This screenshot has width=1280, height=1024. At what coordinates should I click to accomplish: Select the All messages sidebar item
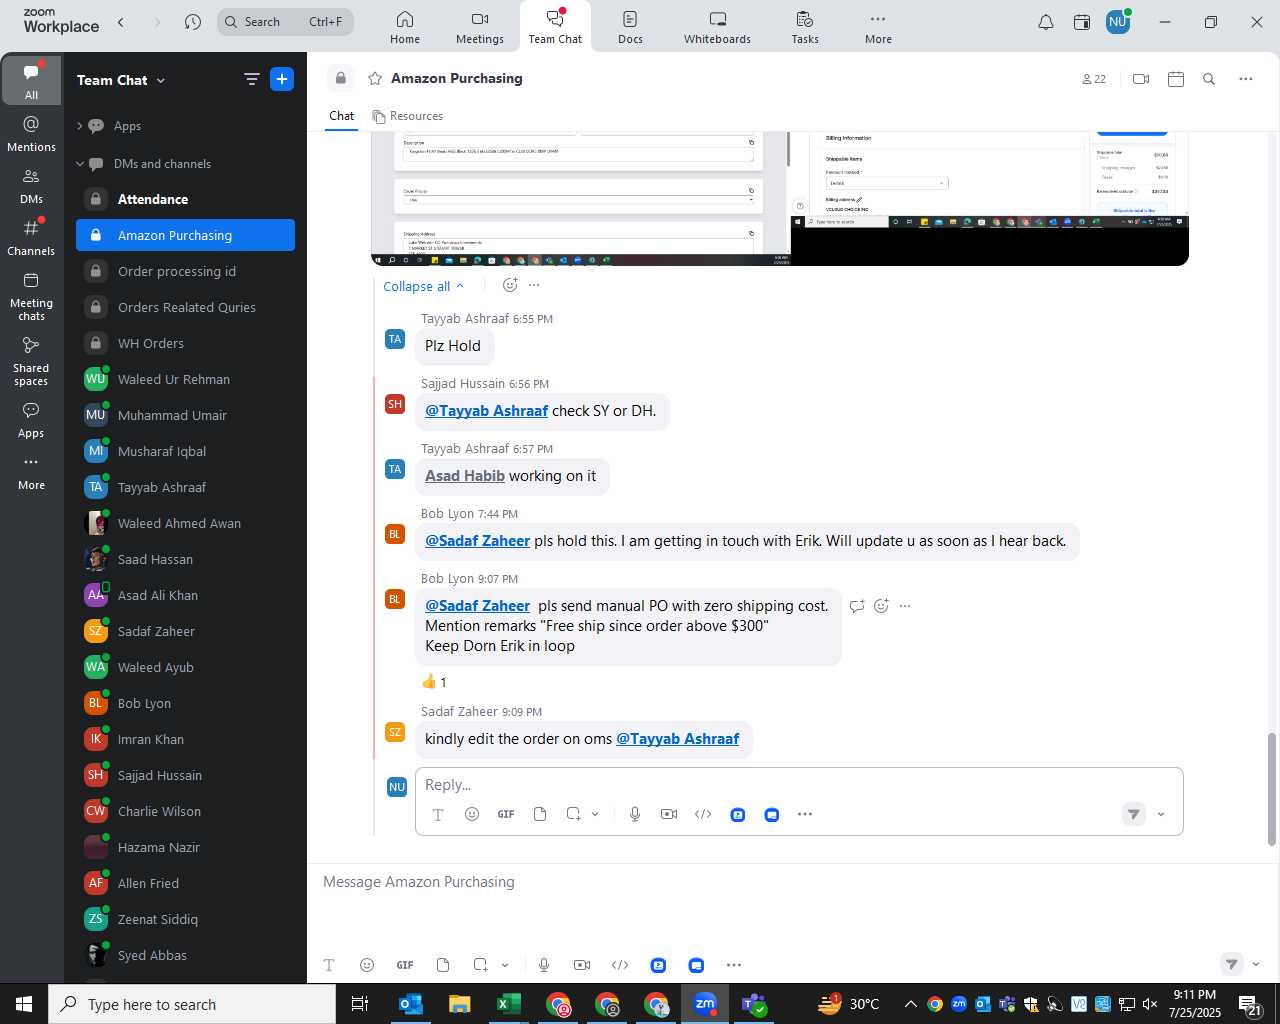(31, 81)
